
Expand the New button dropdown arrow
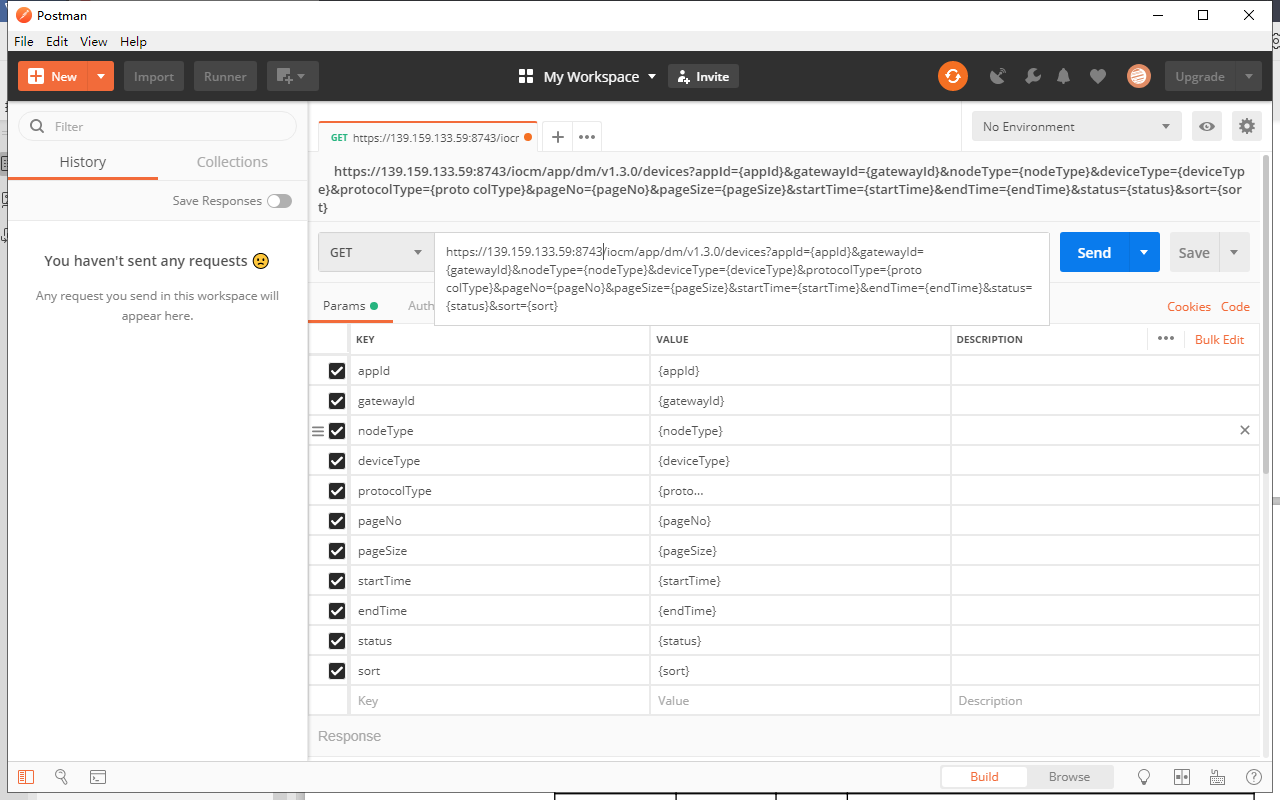tap(101, 76)
